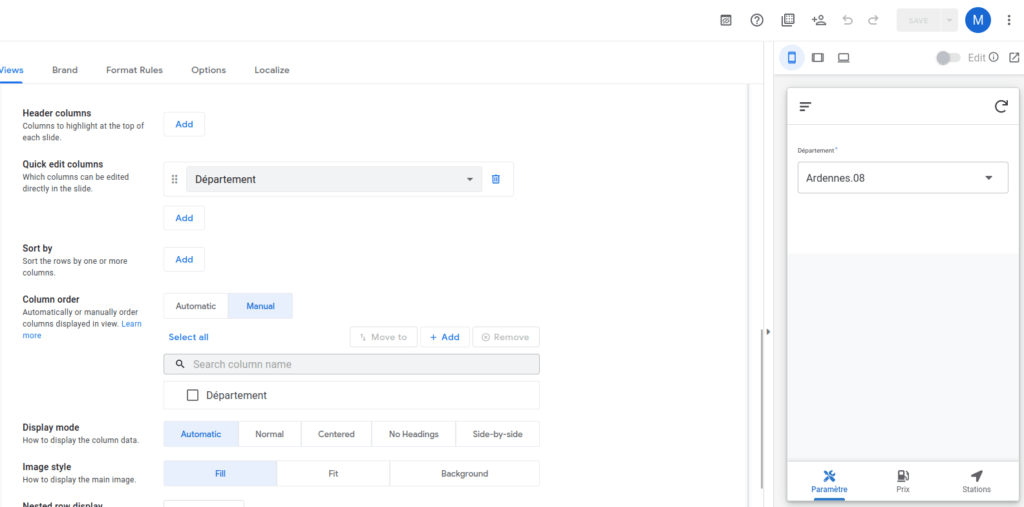The width and height of the screenshot is (1024, 507).
Task: Set Column order to Manual
Action: click(x=261, y=306)
